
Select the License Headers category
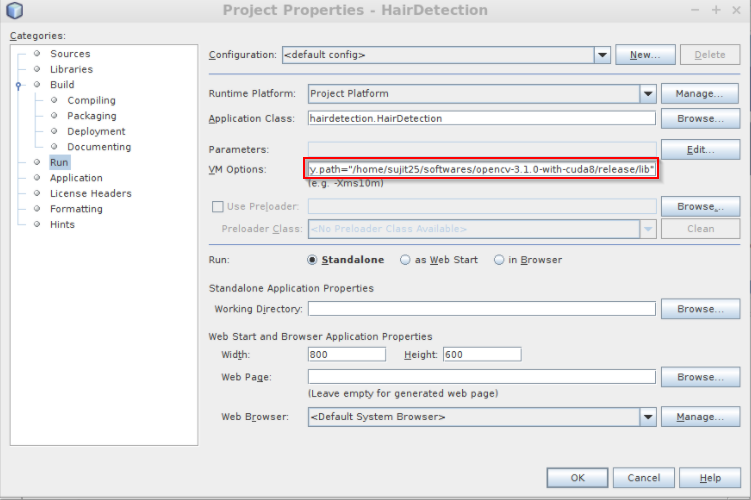(91, 193)
